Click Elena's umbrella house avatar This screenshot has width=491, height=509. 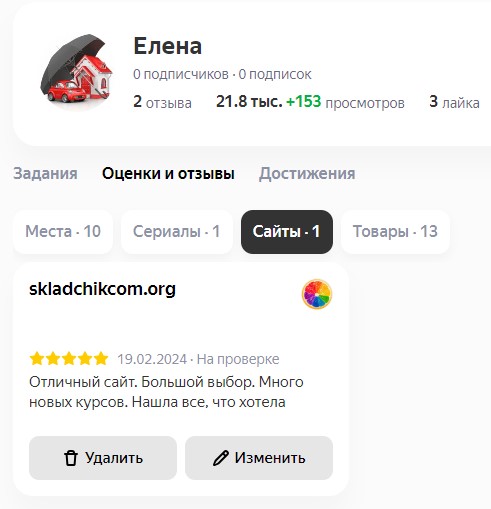click(x=76, y=71)
